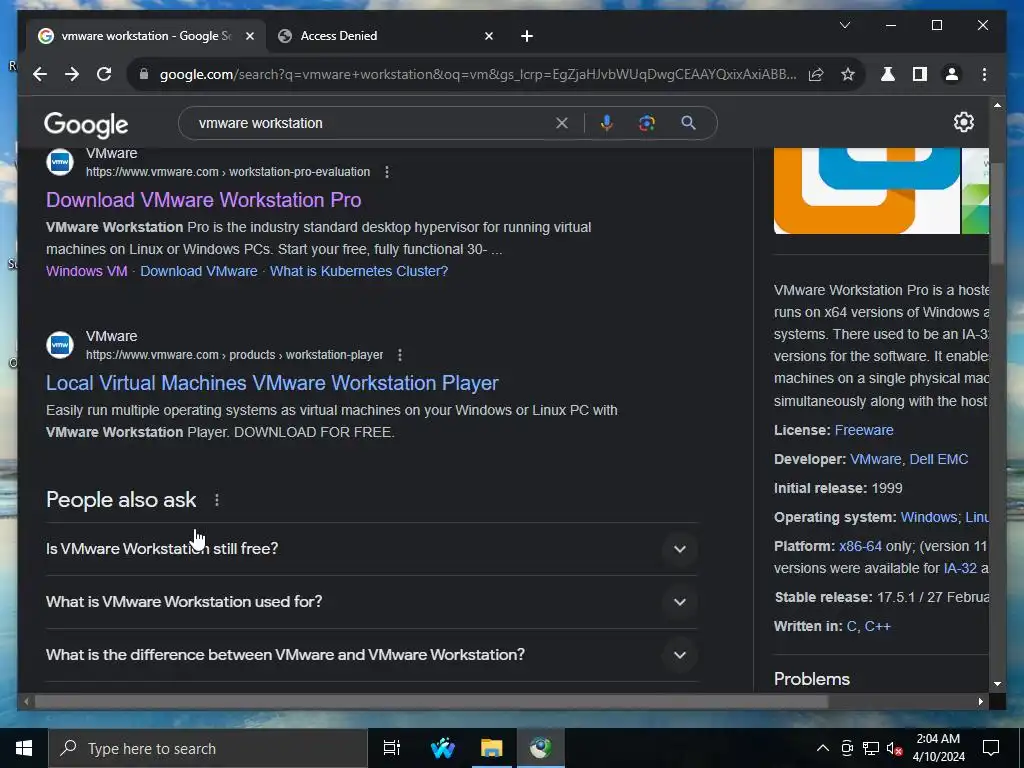
Task: Click inside the Google search field
Action: 372,123
